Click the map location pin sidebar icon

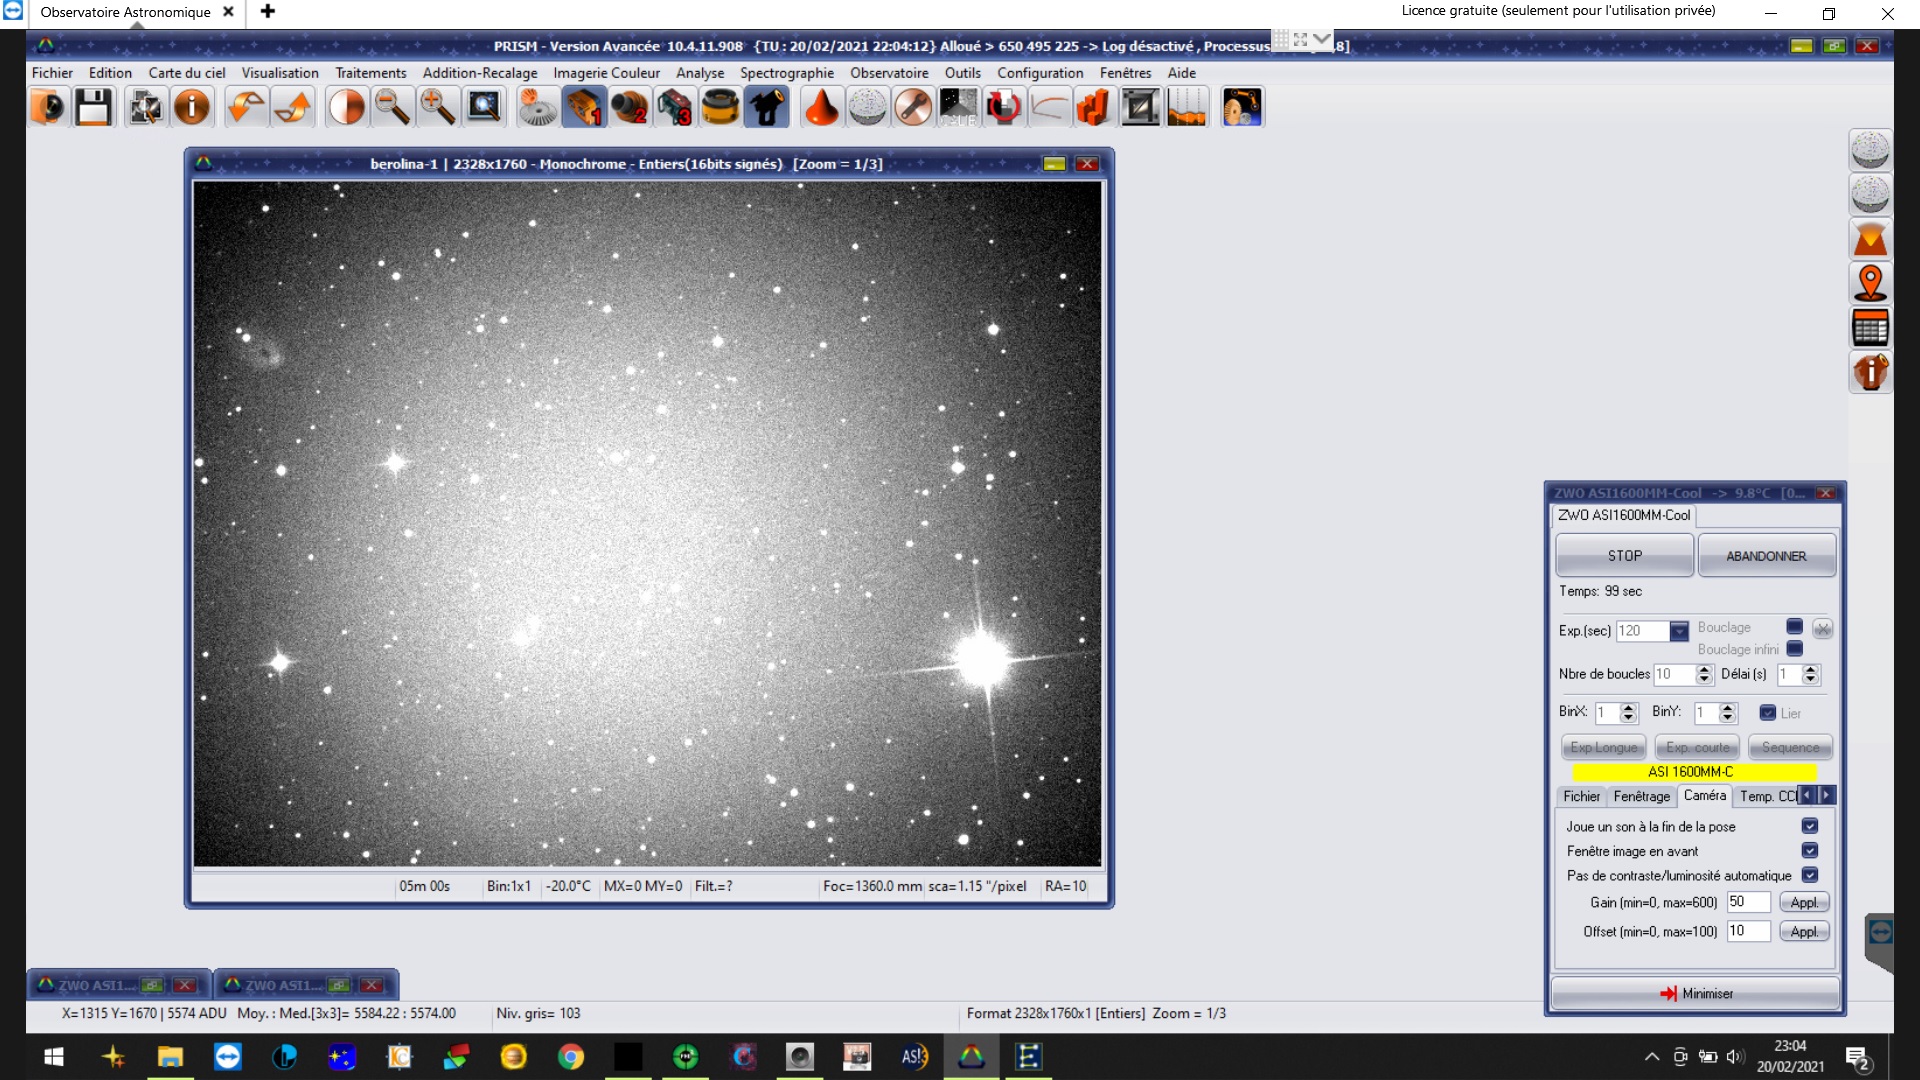(x=1870, y=283)
